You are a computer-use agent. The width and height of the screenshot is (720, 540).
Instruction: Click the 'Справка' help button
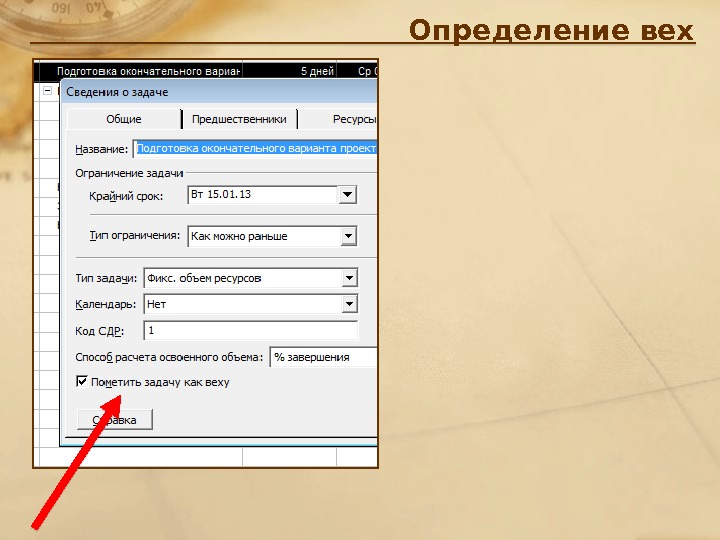[x=115, y=420]
